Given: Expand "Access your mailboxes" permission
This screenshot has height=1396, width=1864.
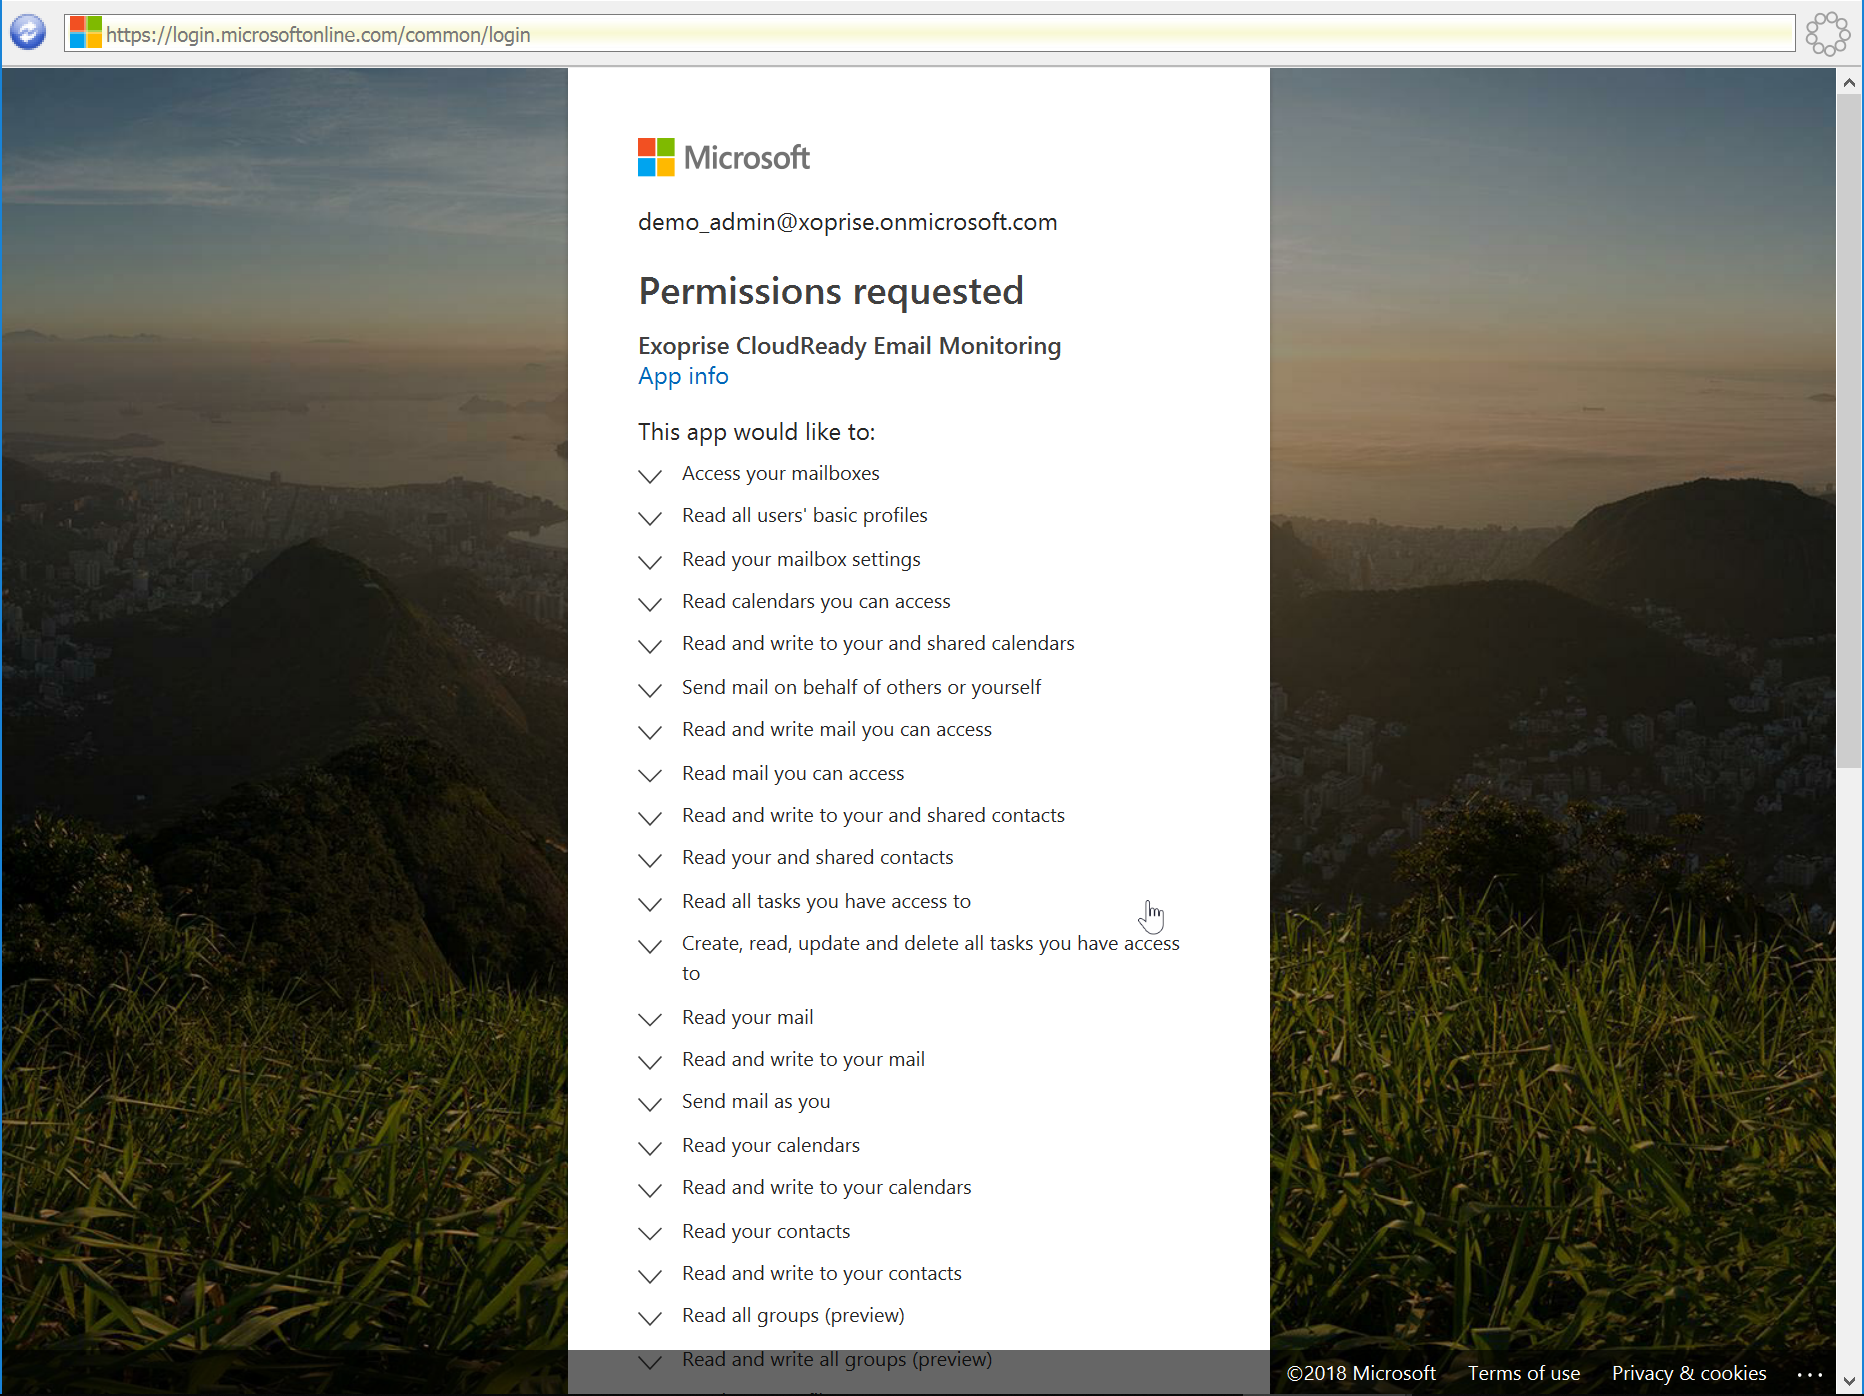Looking at the screenshot, I should pos(650,475).
